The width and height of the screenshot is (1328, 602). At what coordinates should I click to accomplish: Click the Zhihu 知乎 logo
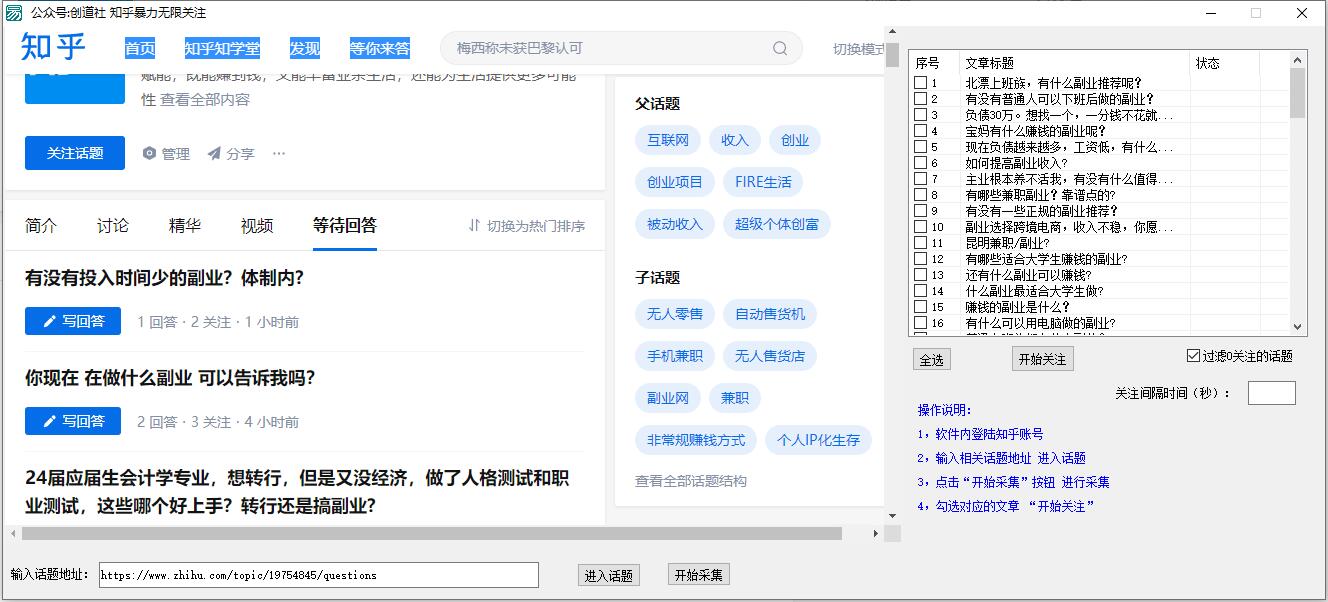click(53, 47)
